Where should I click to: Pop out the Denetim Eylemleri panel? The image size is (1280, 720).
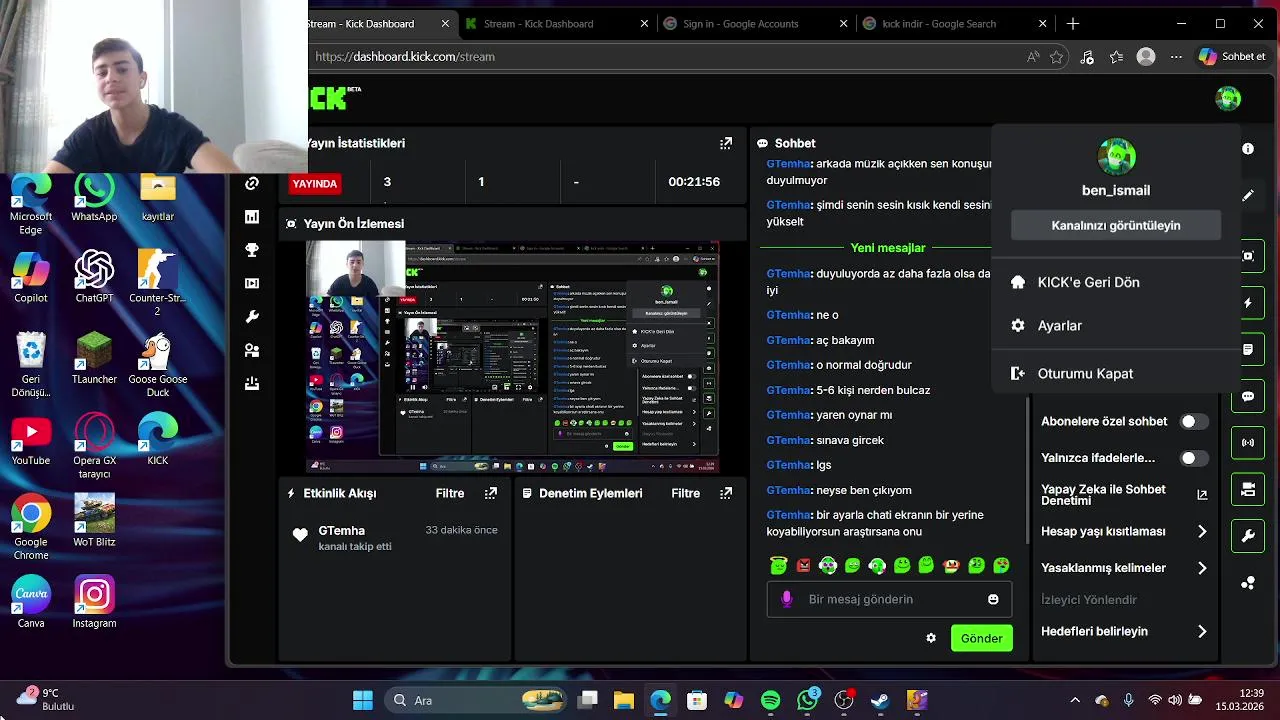(726, 493)
